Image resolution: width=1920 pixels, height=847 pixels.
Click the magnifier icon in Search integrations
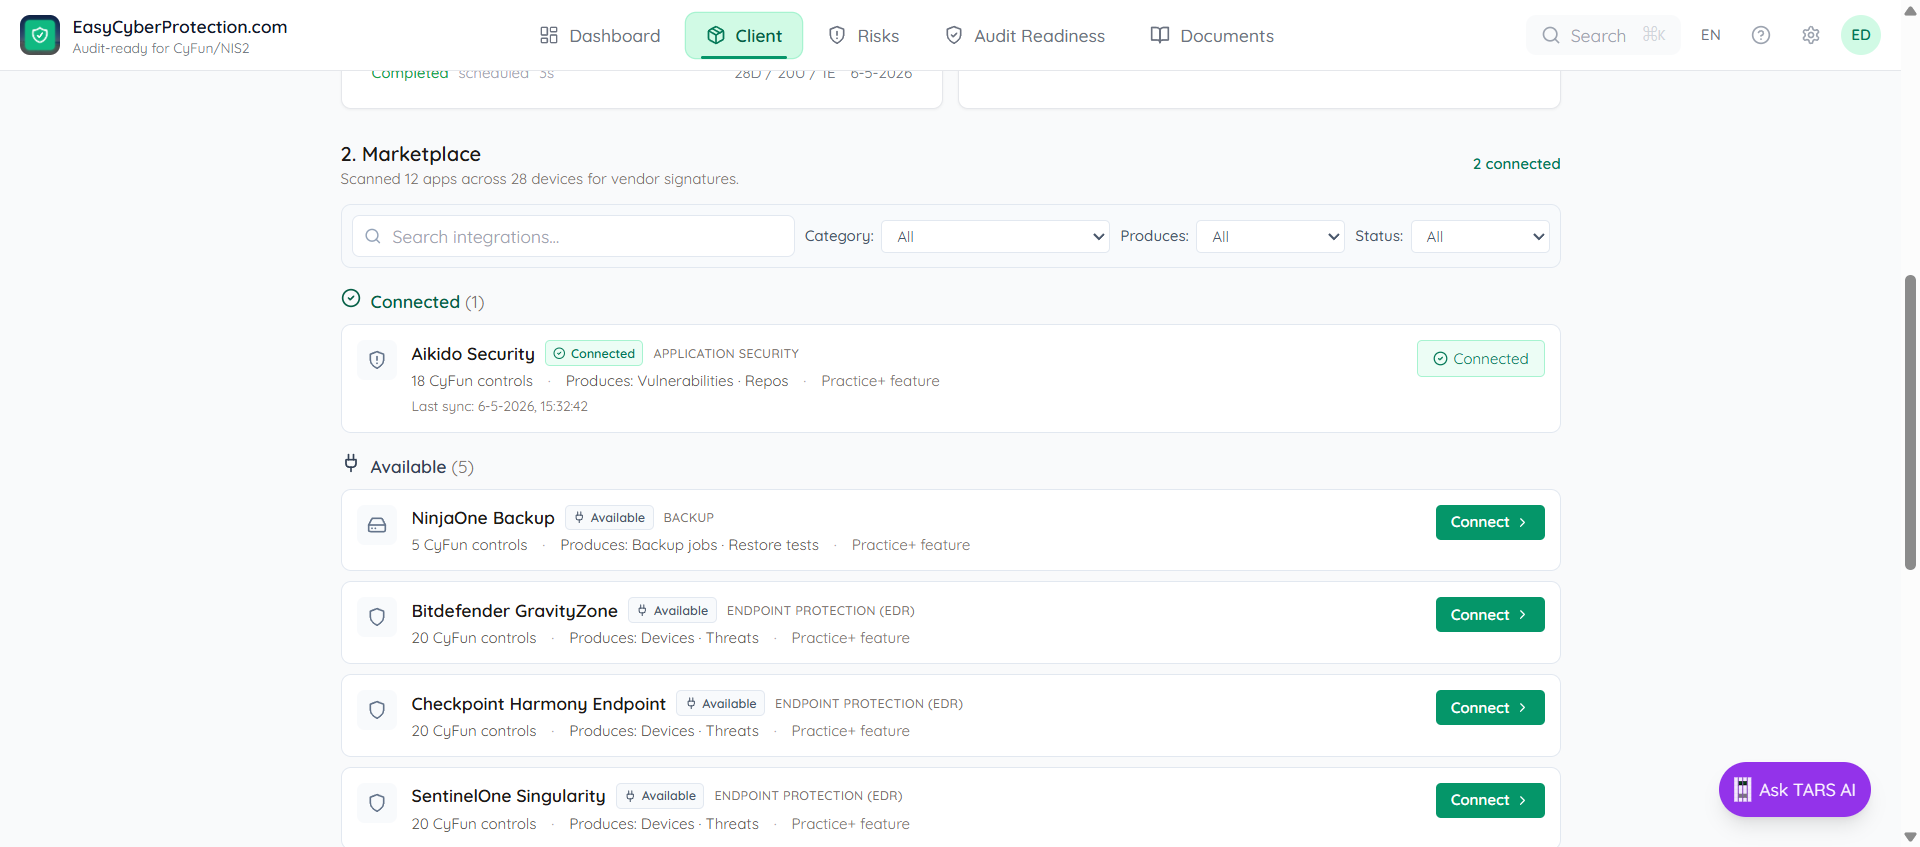click(x=373, y=236)
